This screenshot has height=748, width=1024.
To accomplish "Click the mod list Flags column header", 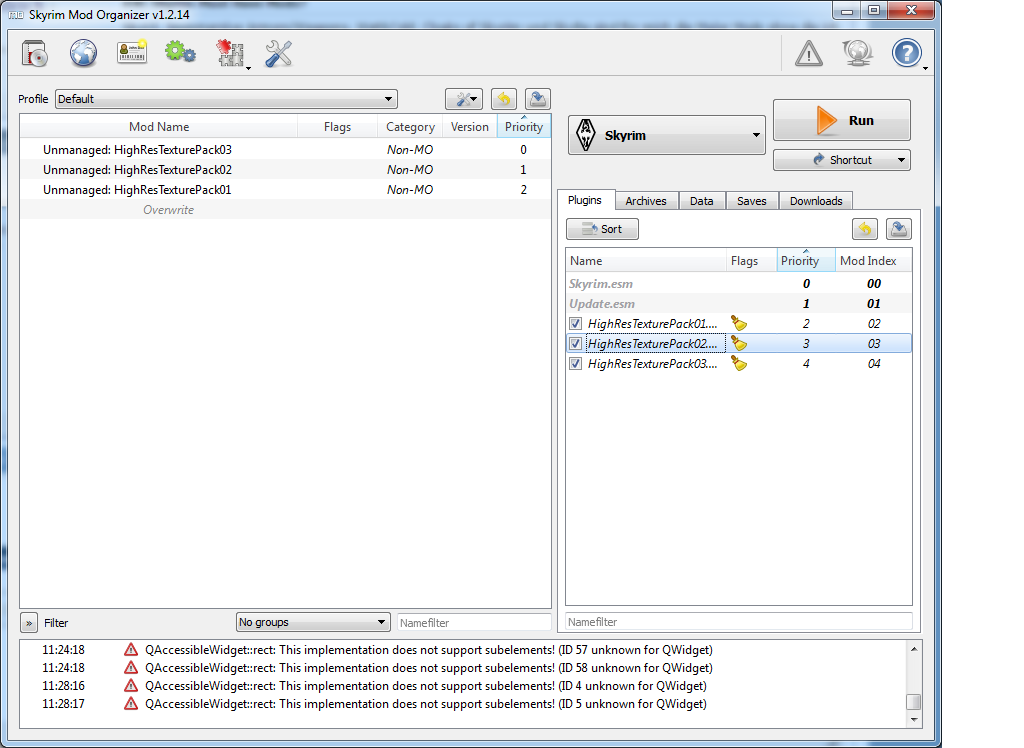I will tap(337, 127).
